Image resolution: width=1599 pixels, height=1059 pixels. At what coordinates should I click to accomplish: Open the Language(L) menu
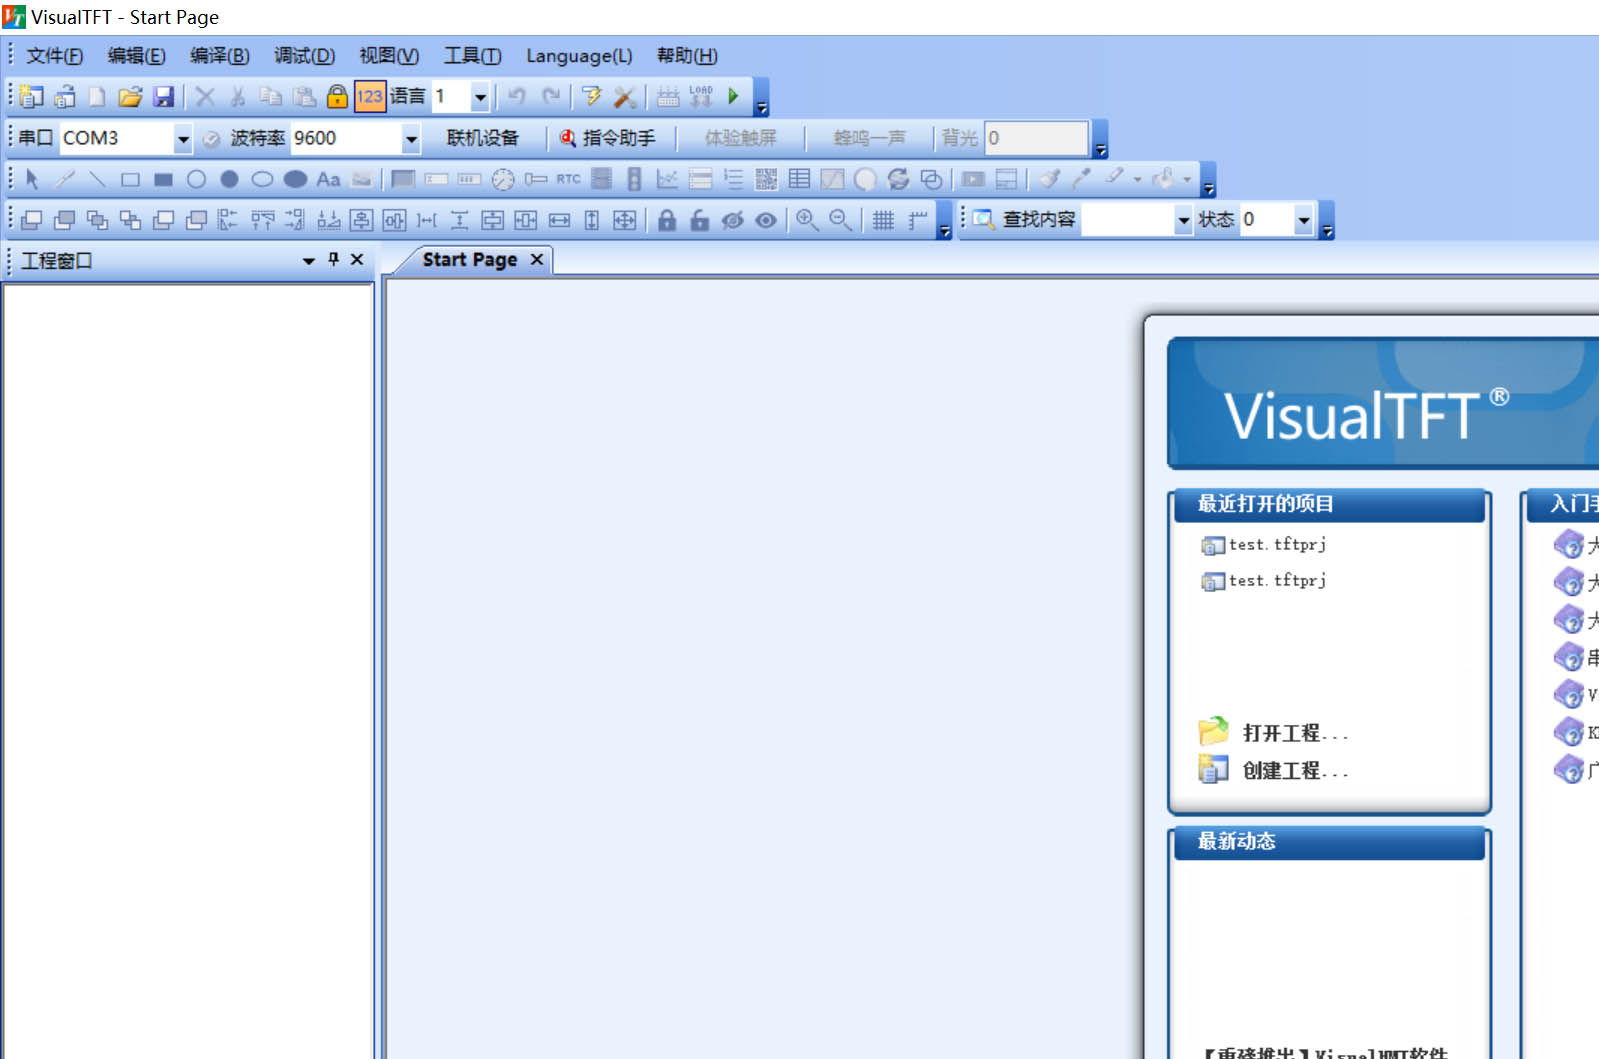579,56
